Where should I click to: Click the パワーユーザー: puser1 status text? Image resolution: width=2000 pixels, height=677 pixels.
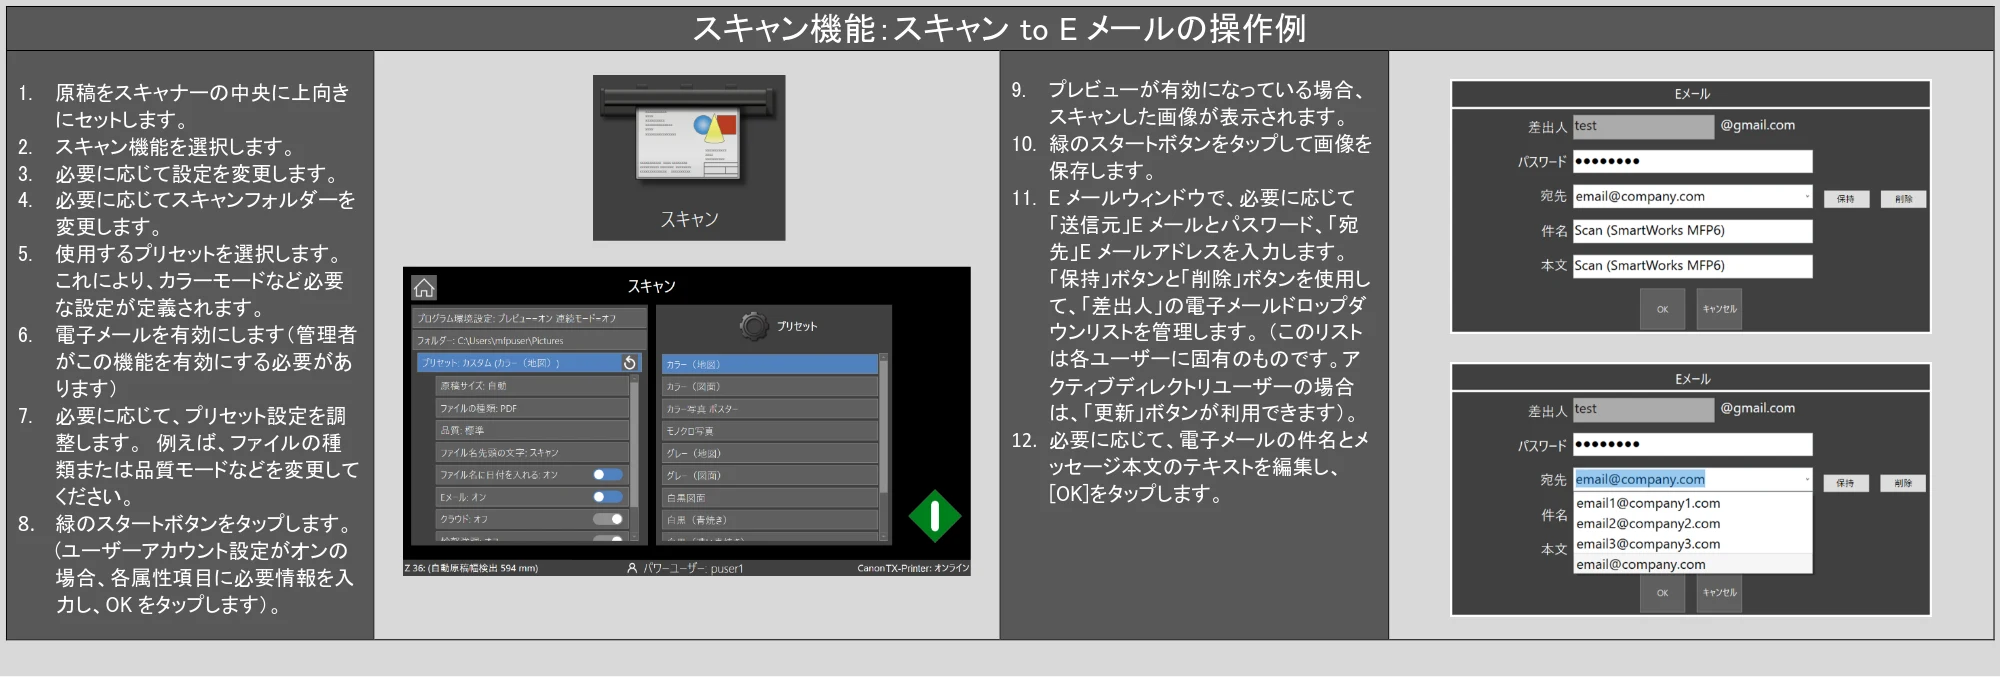693,568
